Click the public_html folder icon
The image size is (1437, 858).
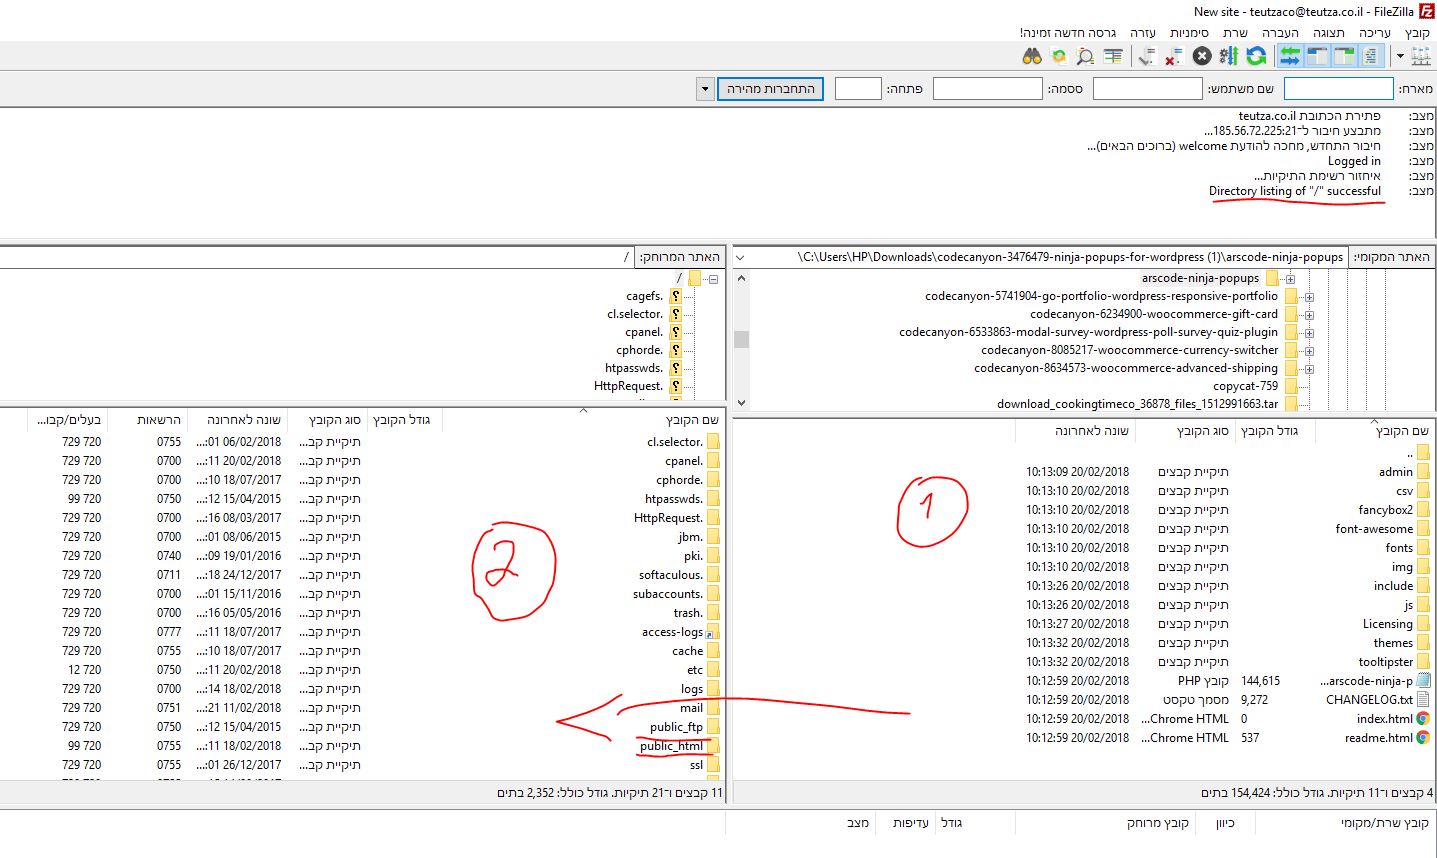(713, 746)
